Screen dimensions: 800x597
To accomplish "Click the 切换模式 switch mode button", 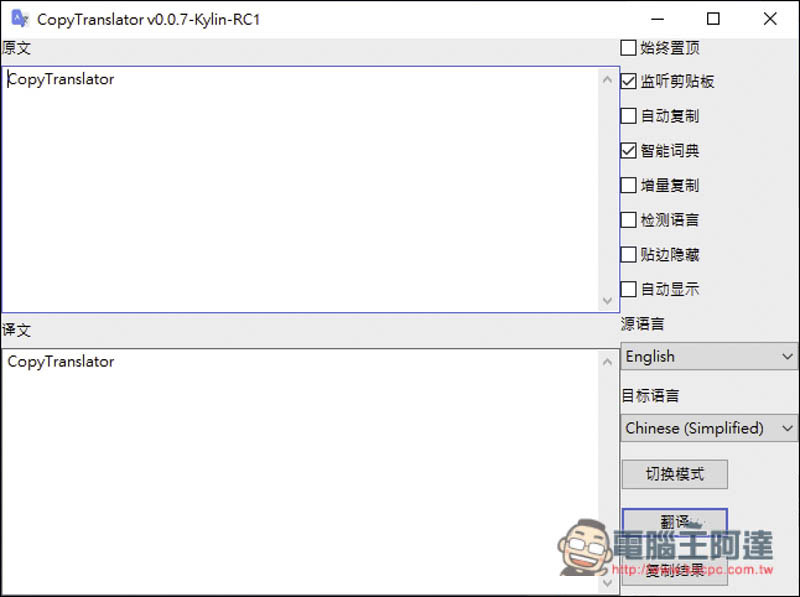I will click(x=674, y=474).
